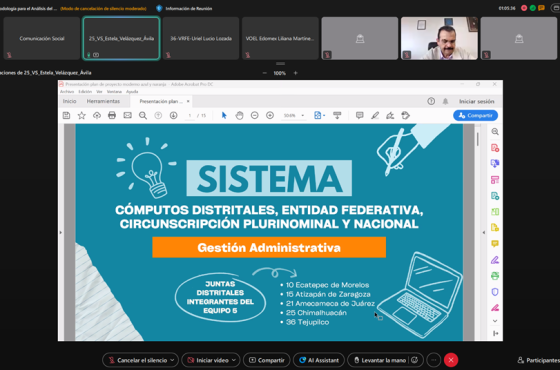560x370 pixels.
Task: Open more options ellipsis in Webex controls
Action: (x=434, y=360)
